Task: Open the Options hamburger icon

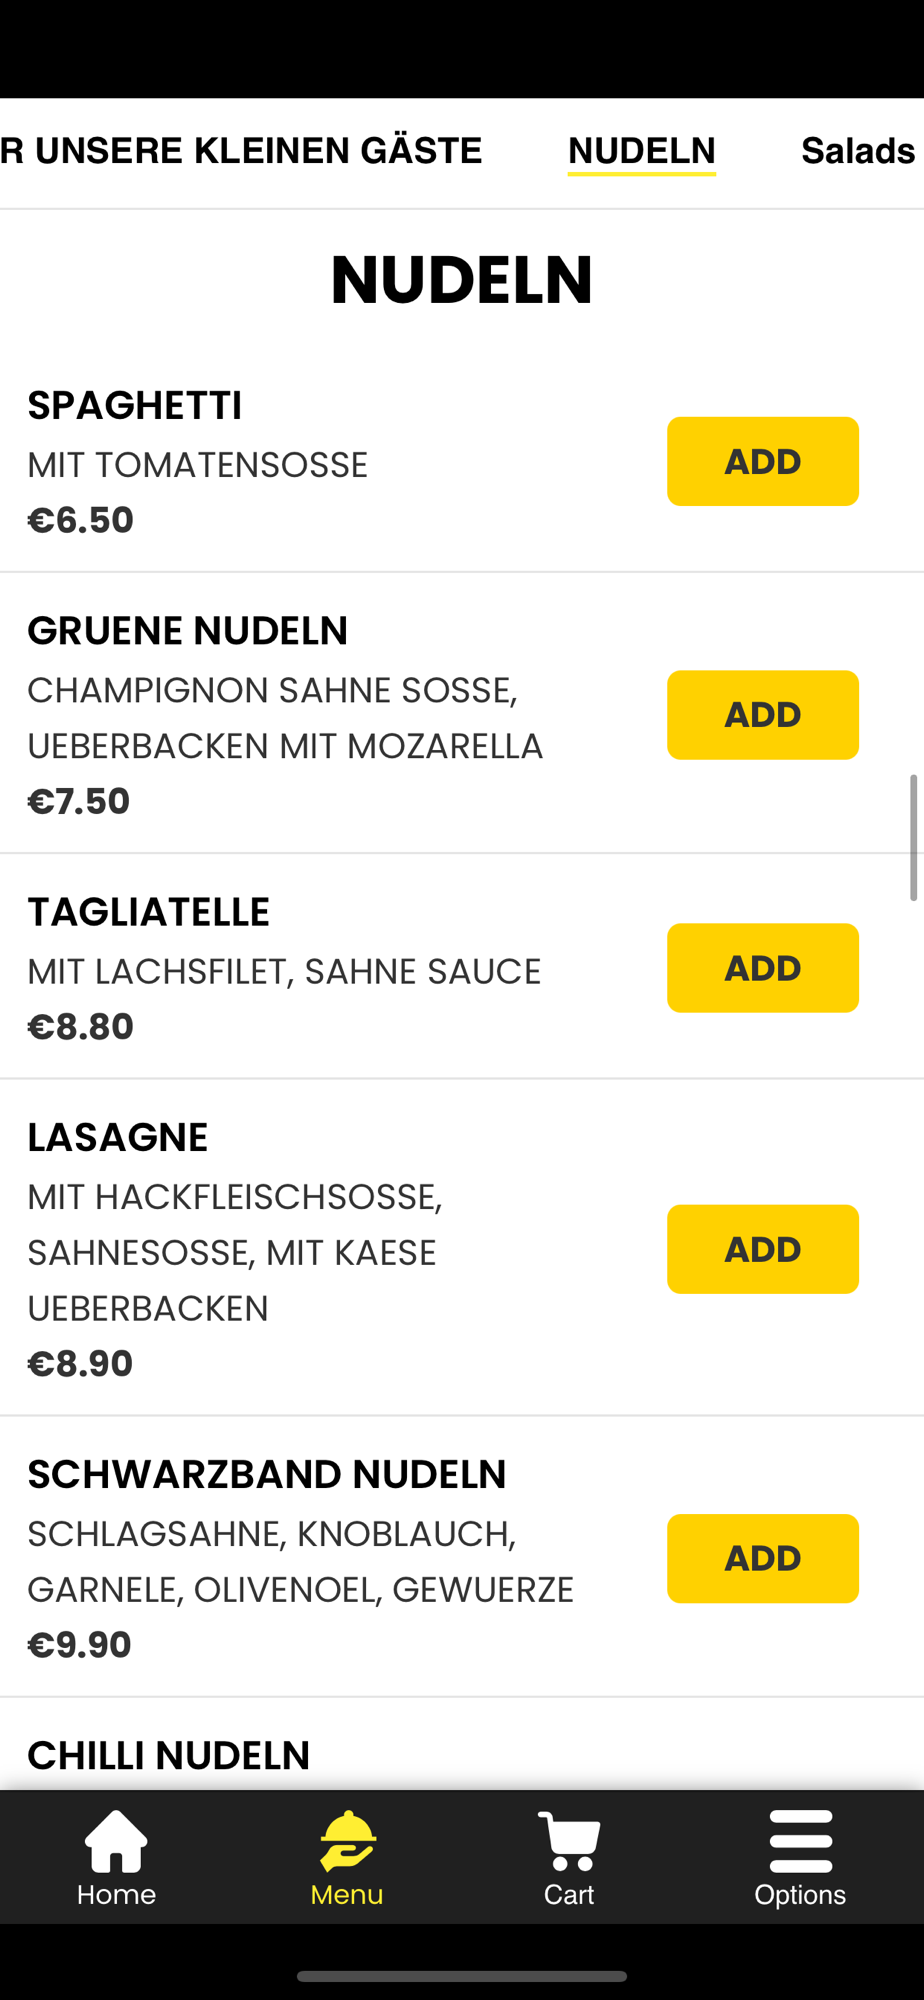Action: click(800, 1842)
